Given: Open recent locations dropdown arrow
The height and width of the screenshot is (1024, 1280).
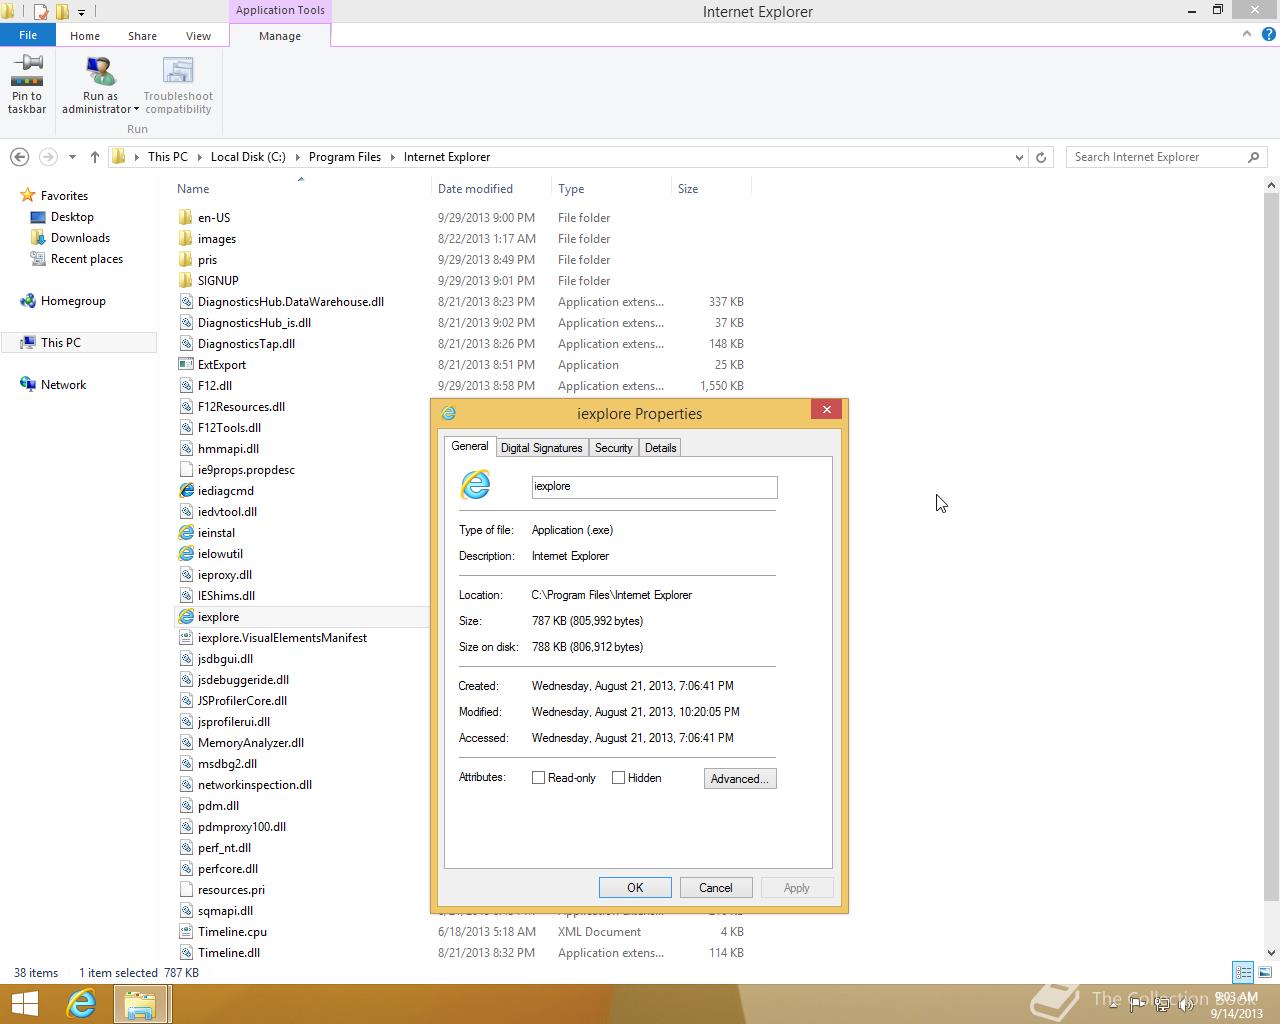Looking at the screenshot, I should click(x=72, y=157).
